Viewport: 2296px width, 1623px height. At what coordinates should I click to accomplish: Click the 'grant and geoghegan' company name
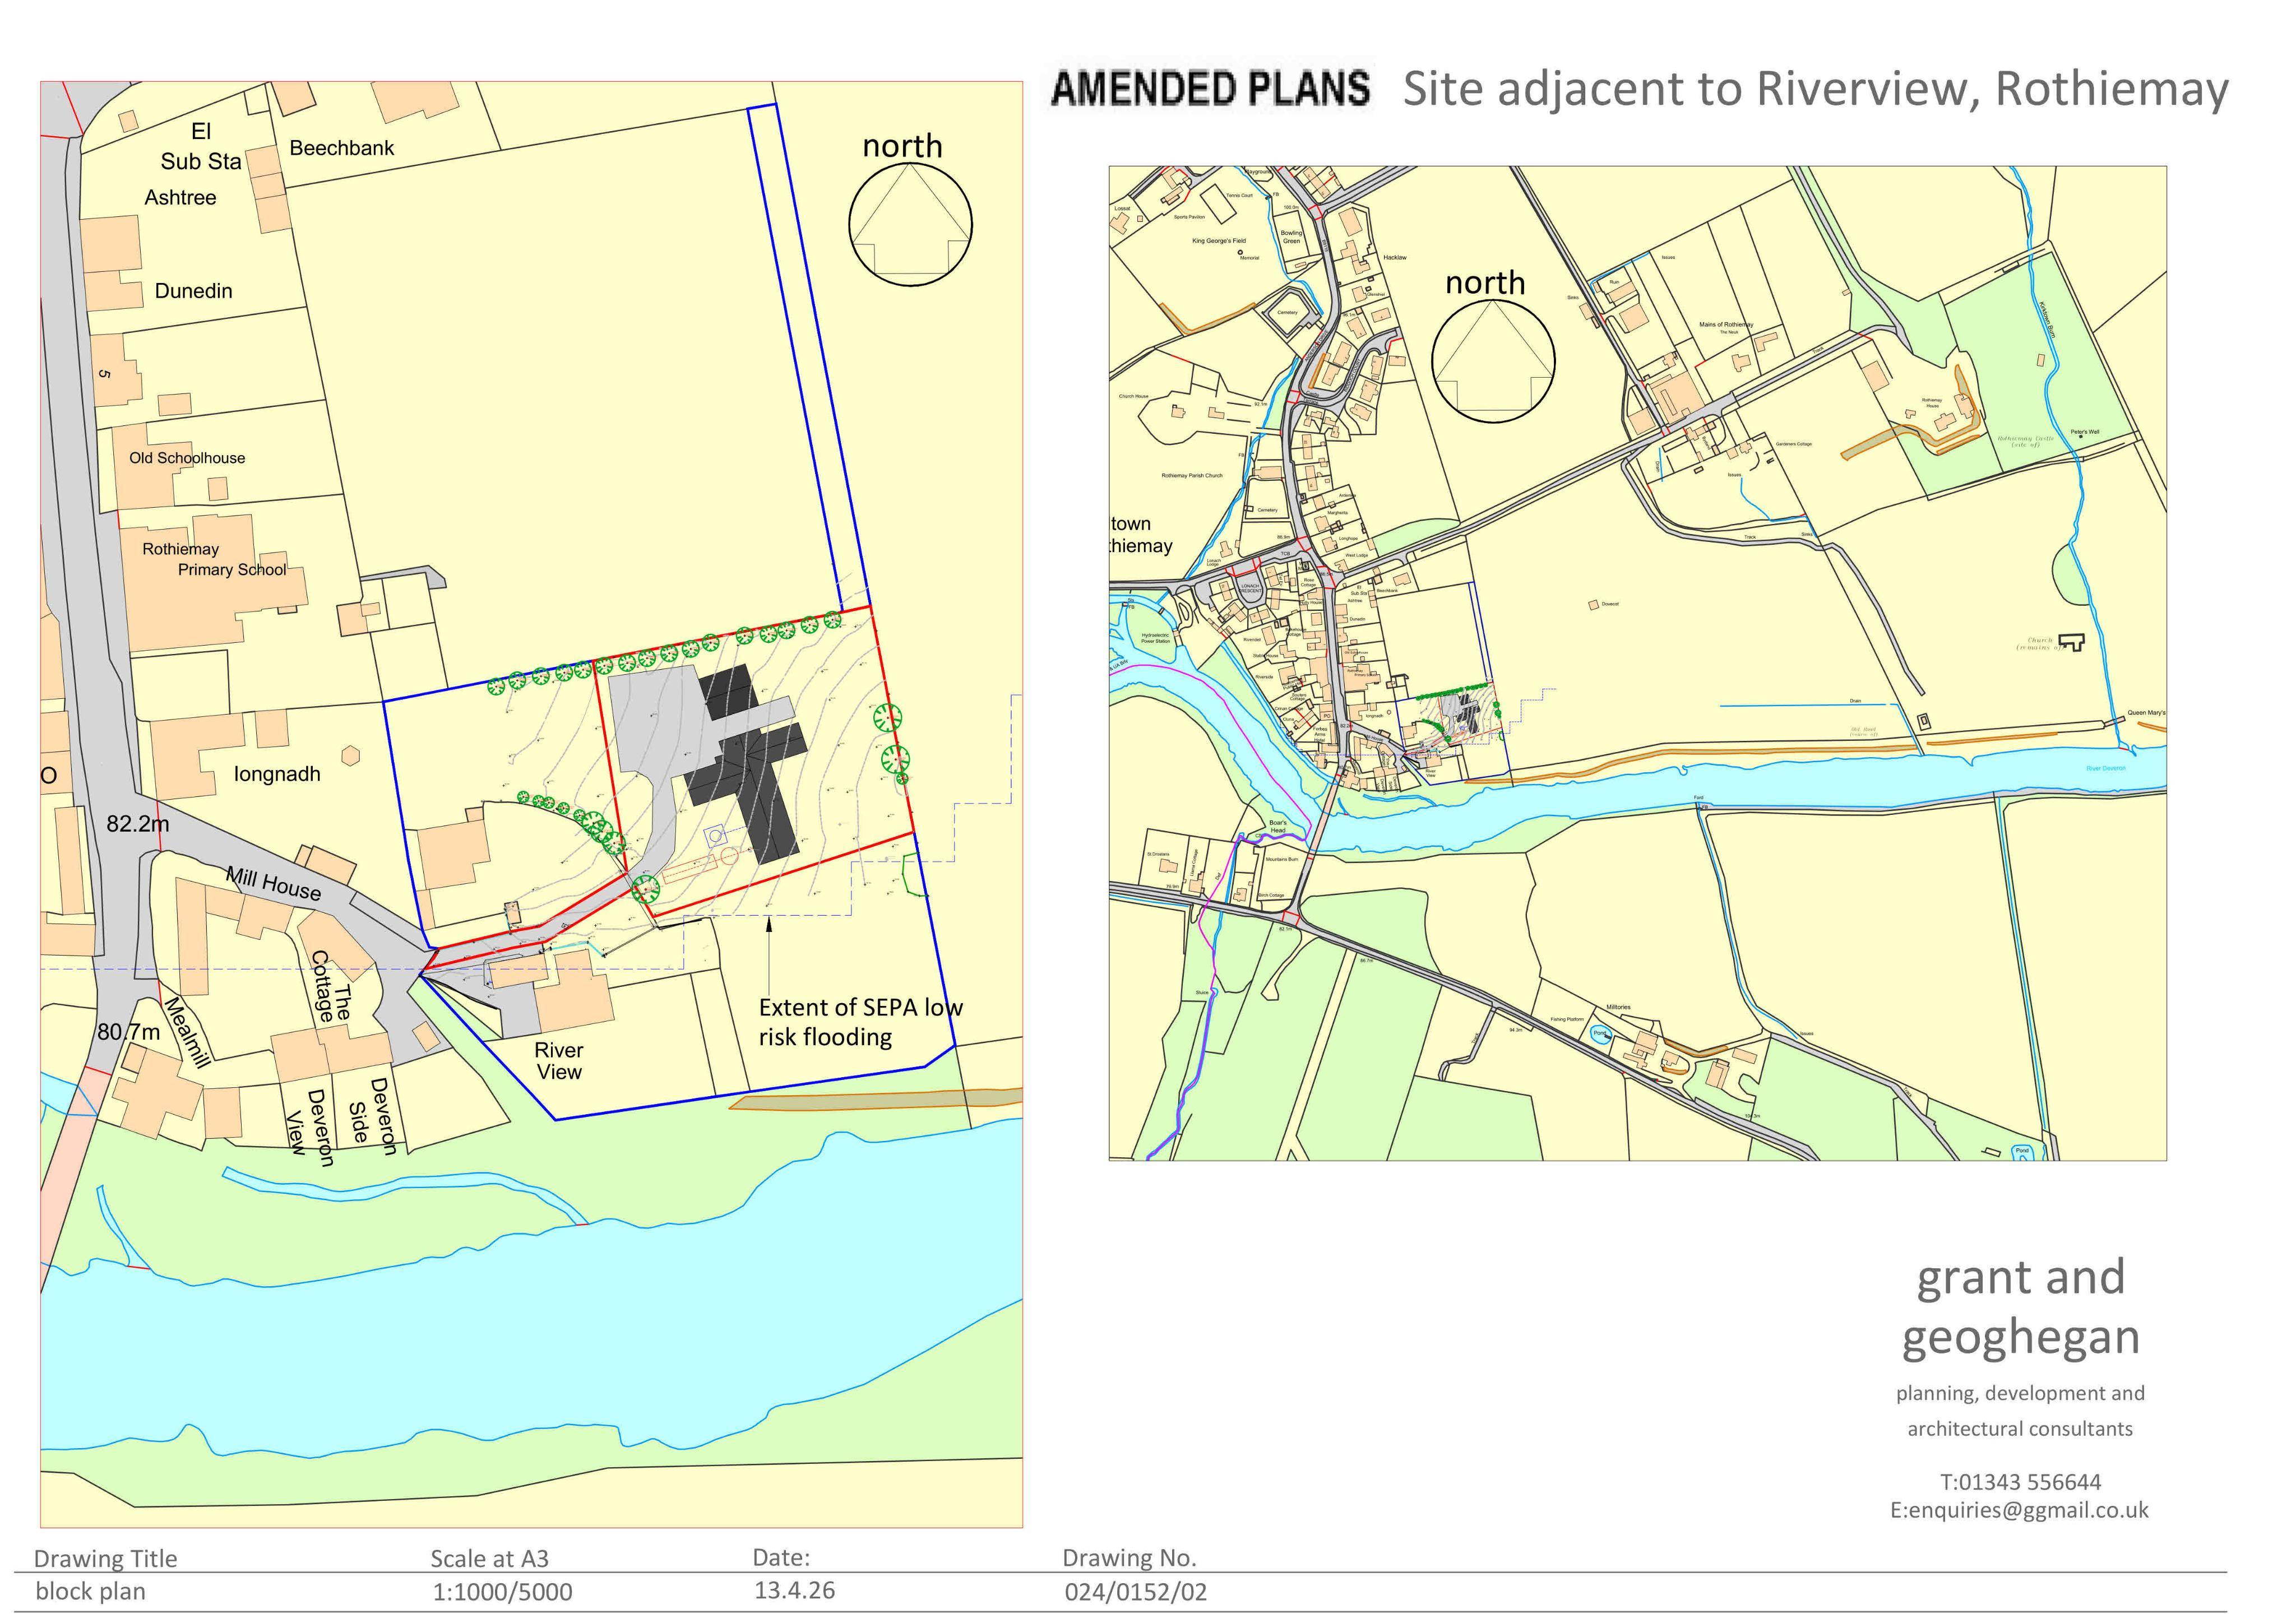[x=2020, y=1307]
